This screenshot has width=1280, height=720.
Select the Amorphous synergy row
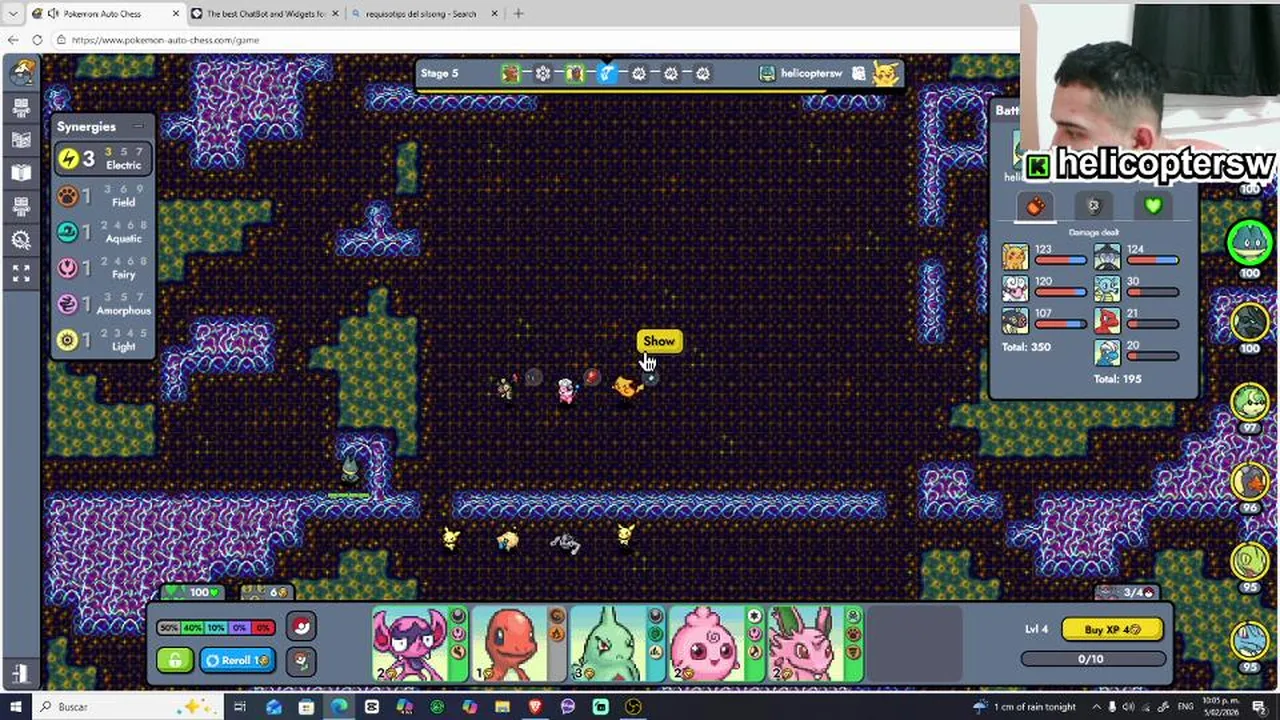[103, 303]
